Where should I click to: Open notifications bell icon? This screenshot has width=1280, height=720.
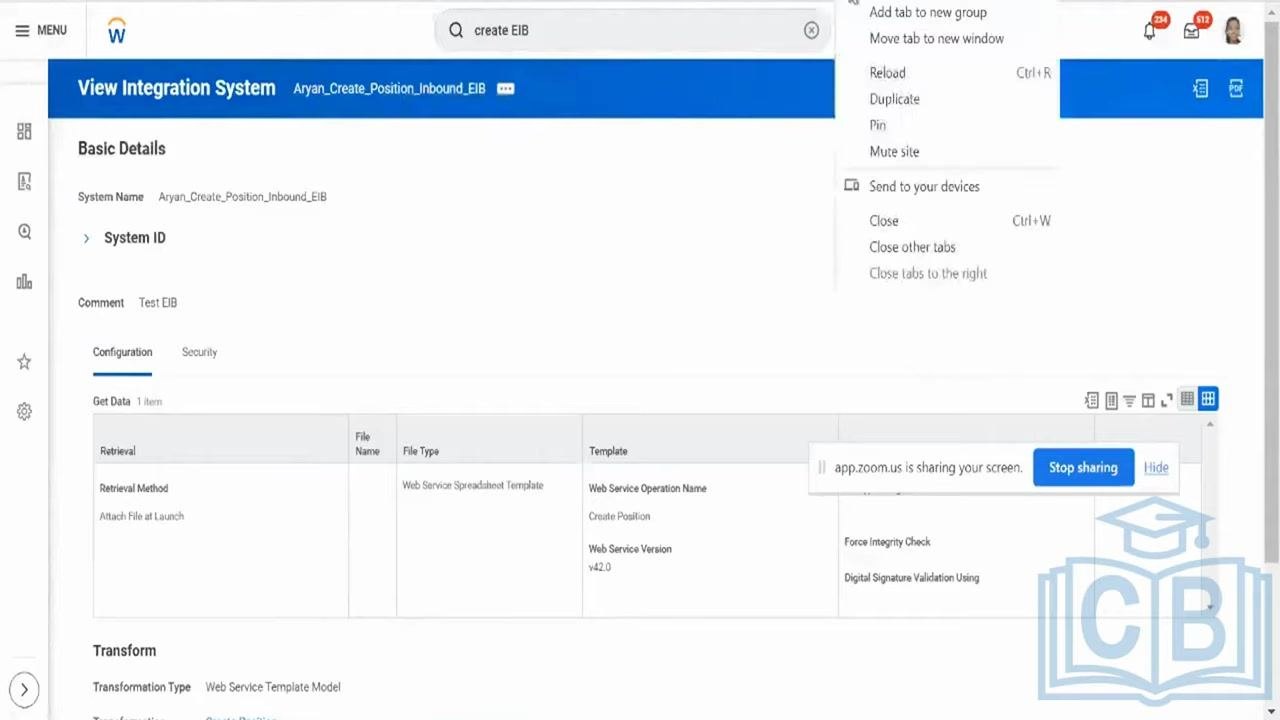(1150, 31)
